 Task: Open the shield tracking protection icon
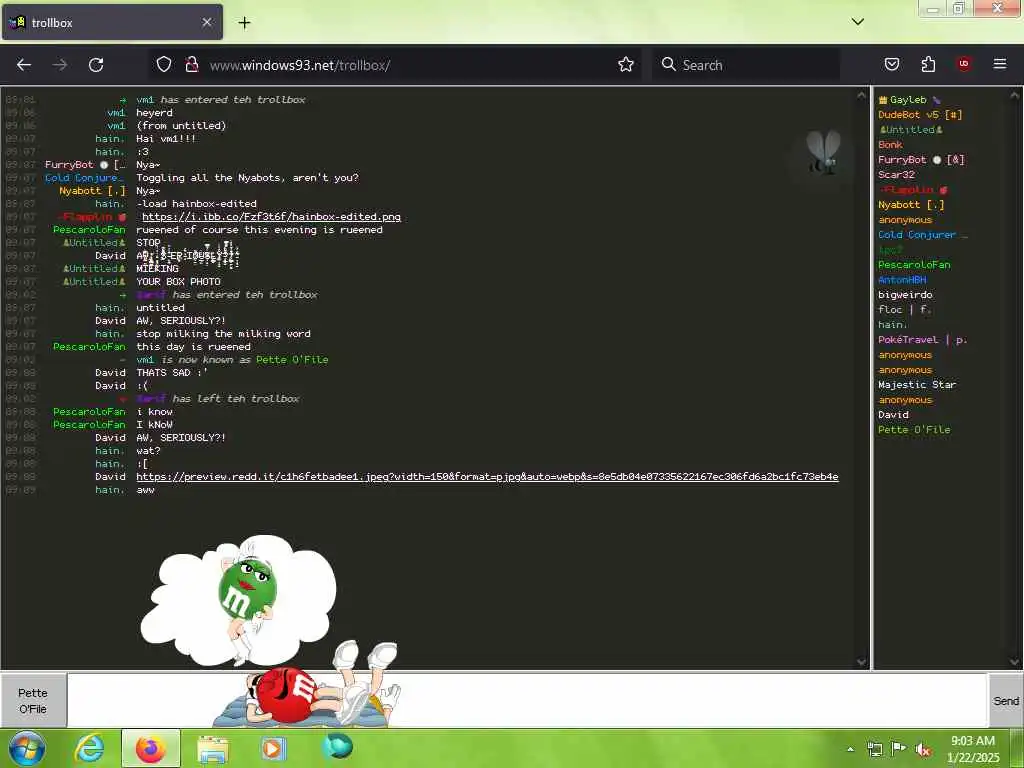click(164, 64)
